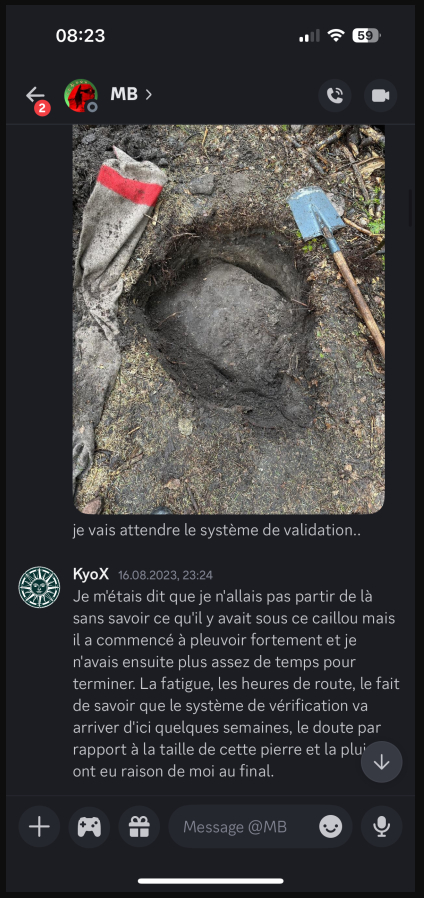Expand MB profile via chevron
The height and width of the screenshot is (904, 432).
(x=148, y=94)
